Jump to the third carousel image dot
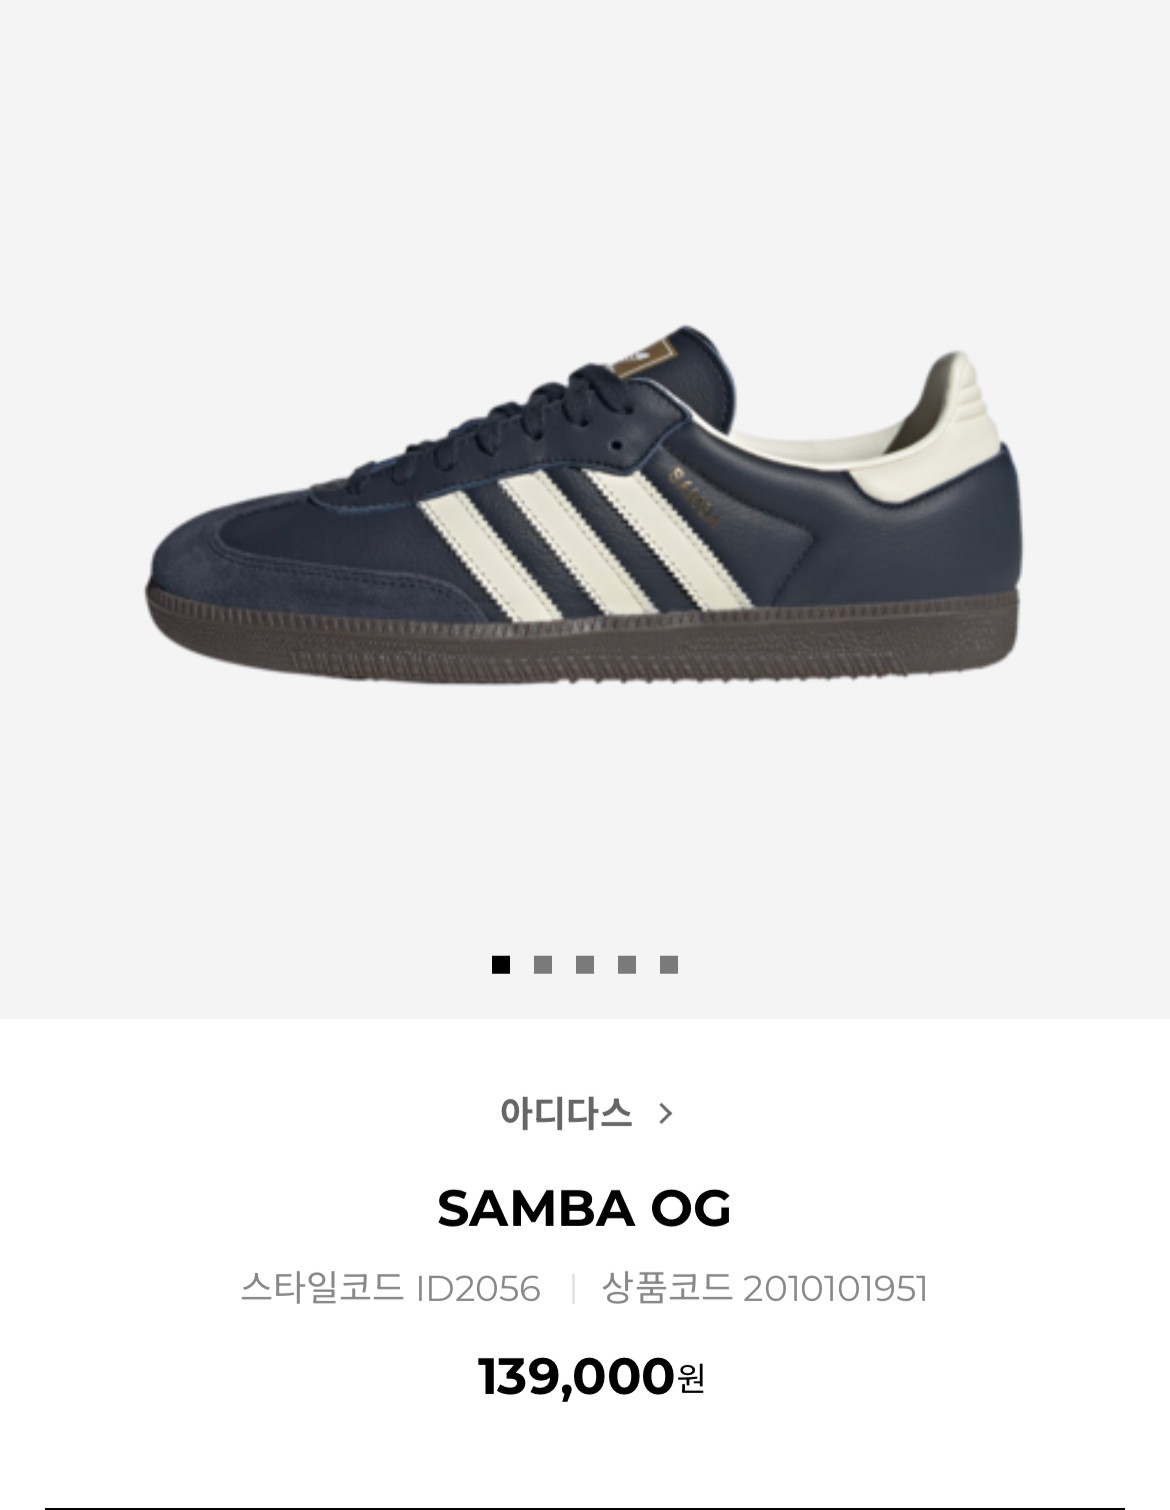This screenshot has width=1170, height=1510. [585, 964]
